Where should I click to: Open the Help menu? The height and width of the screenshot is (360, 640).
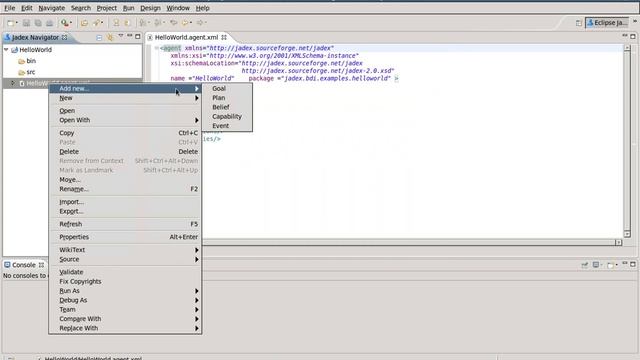202,8
